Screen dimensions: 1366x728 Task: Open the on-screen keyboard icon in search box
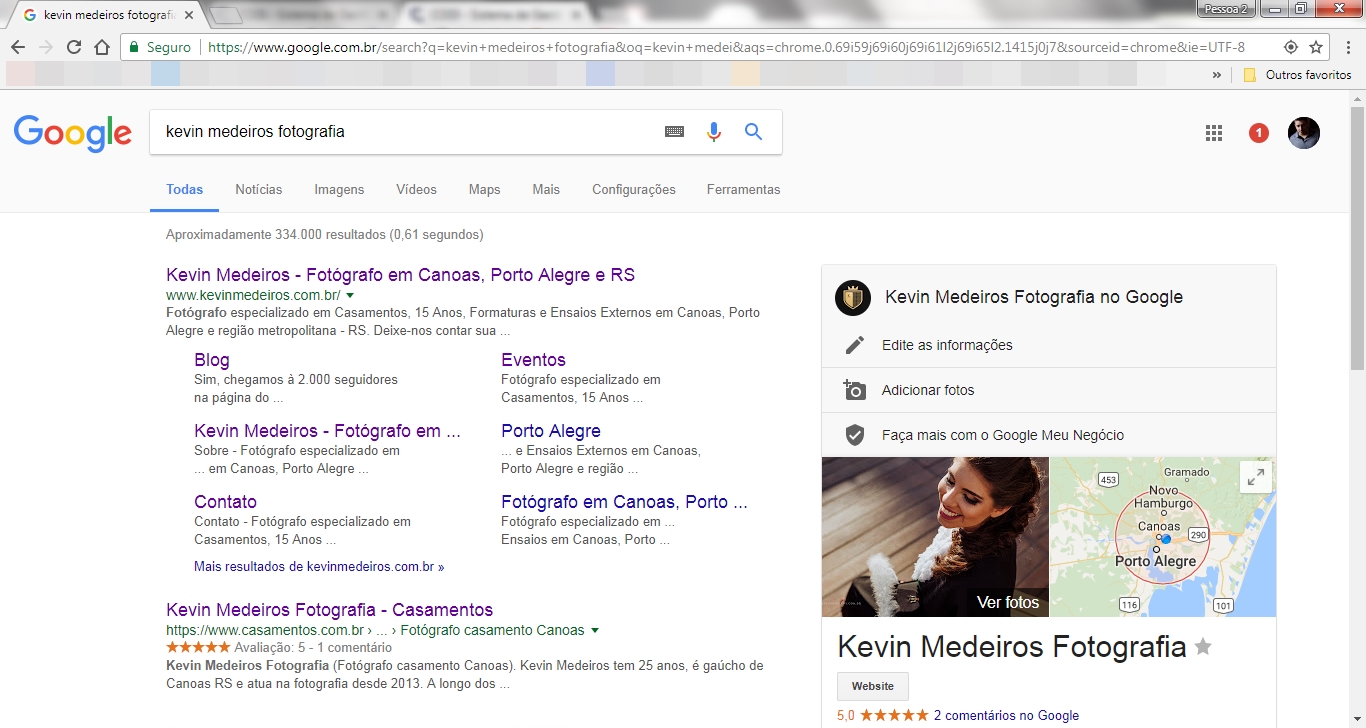(675, 131)
